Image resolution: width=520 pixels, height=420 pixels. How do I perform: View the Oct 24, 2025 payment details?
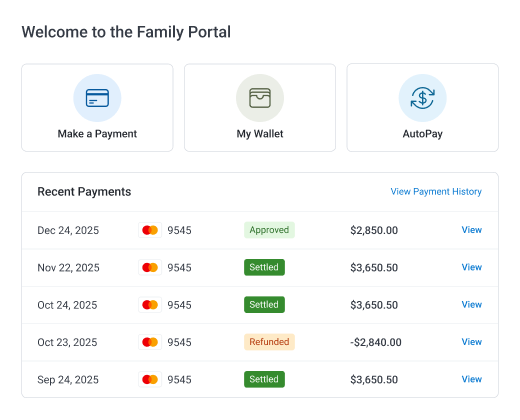tap(472, 304)
